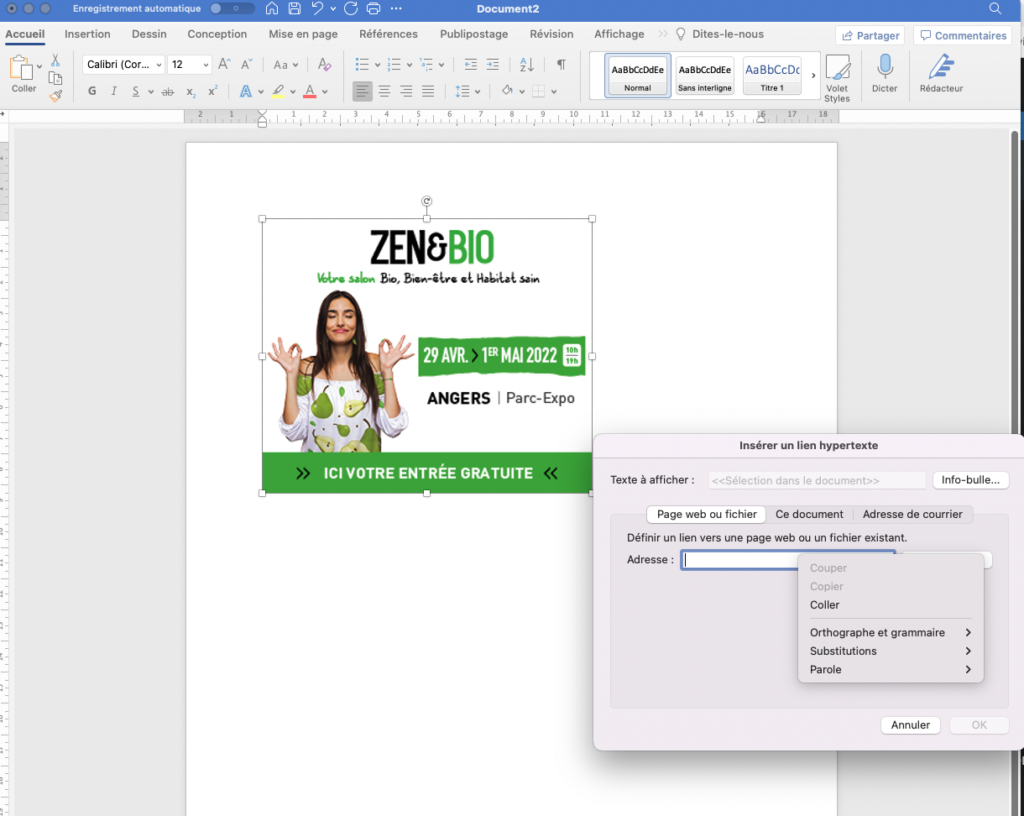Toggle subscript formatting
This screenshot has width=1024, height=816.
tap(190, 92)
